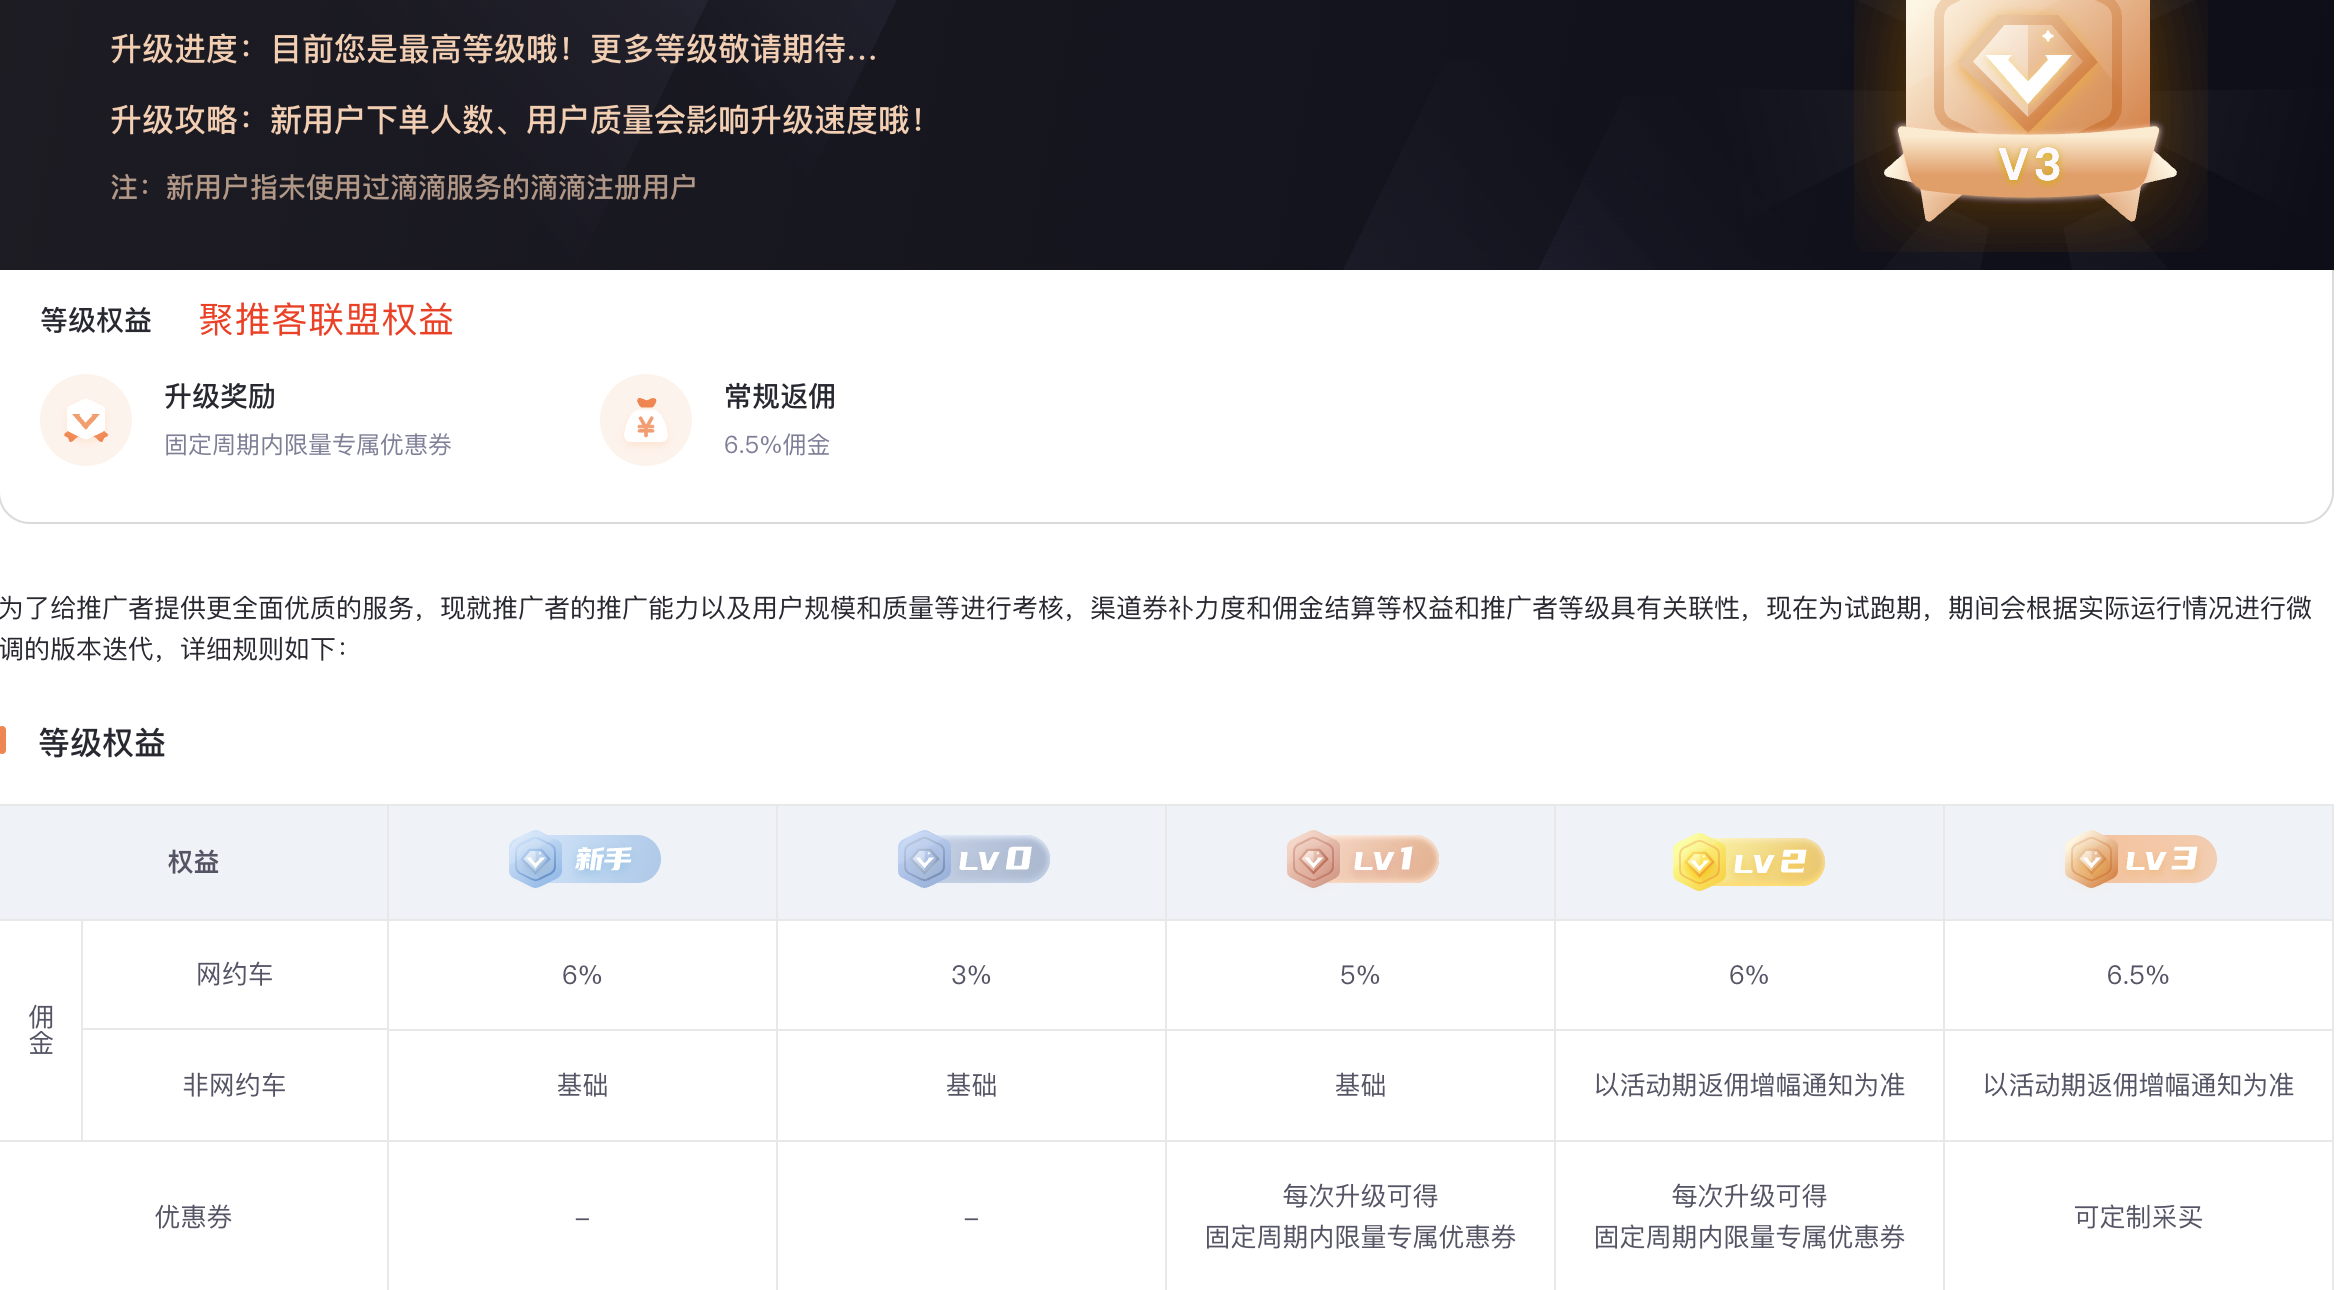Click the 6.5% cell in LV3 column
Viewport: 2336px width, 1290px height.
[2138, 975]
